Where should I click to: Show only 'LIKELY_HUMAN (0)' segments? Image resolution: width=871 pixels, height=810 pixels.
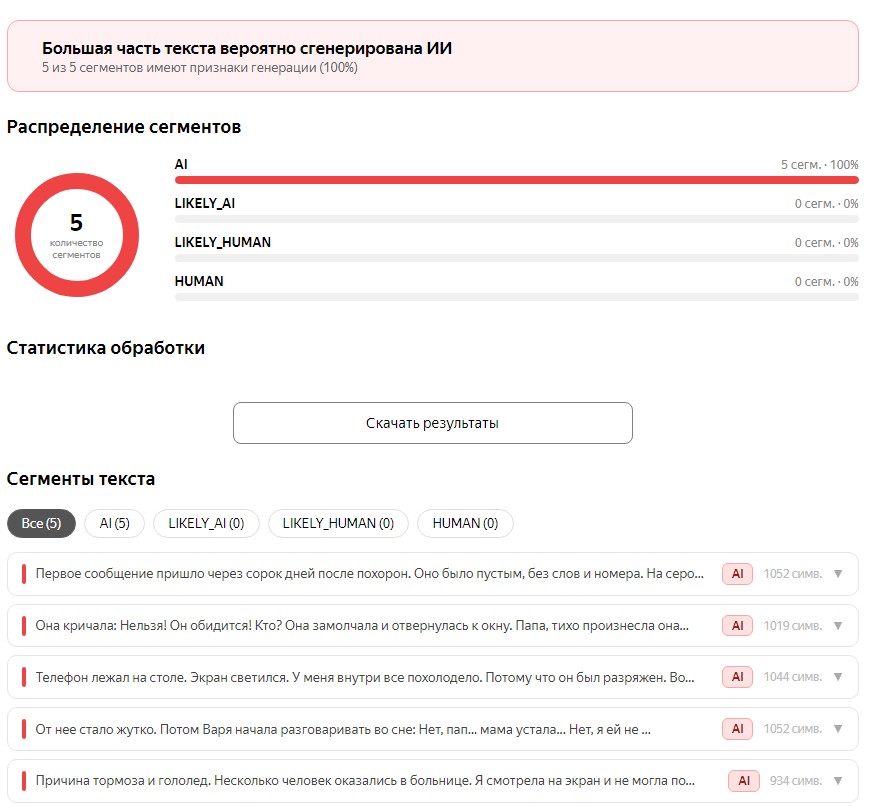tap(338, 523)
